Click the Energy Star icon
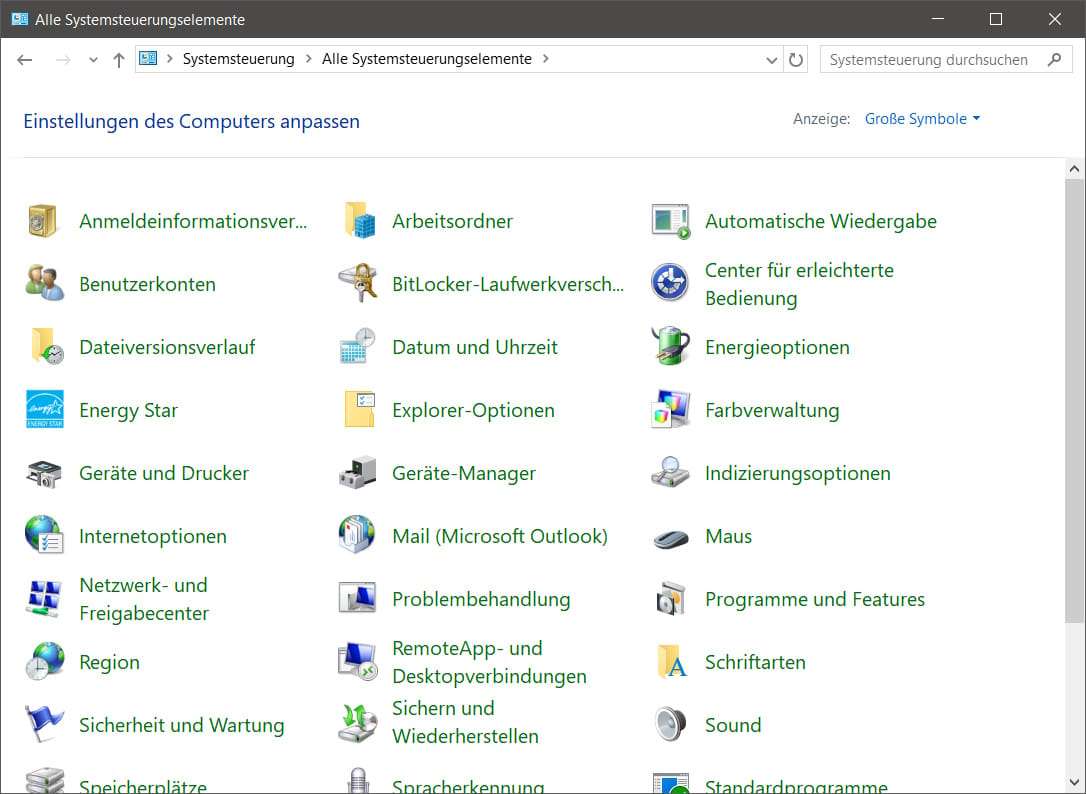This screenshot has width=1086, height=794. [44, 410]
